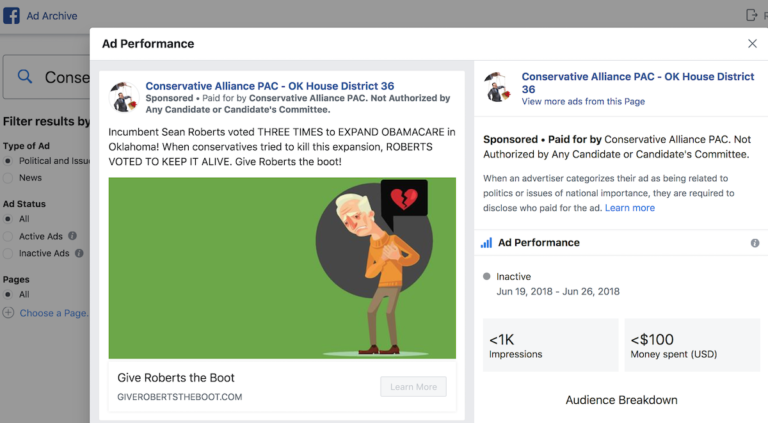Image resolution: width=768 pixels, height=423 pixels.
Task: Click the Inactive status text
Action: [x=513, y=277]
